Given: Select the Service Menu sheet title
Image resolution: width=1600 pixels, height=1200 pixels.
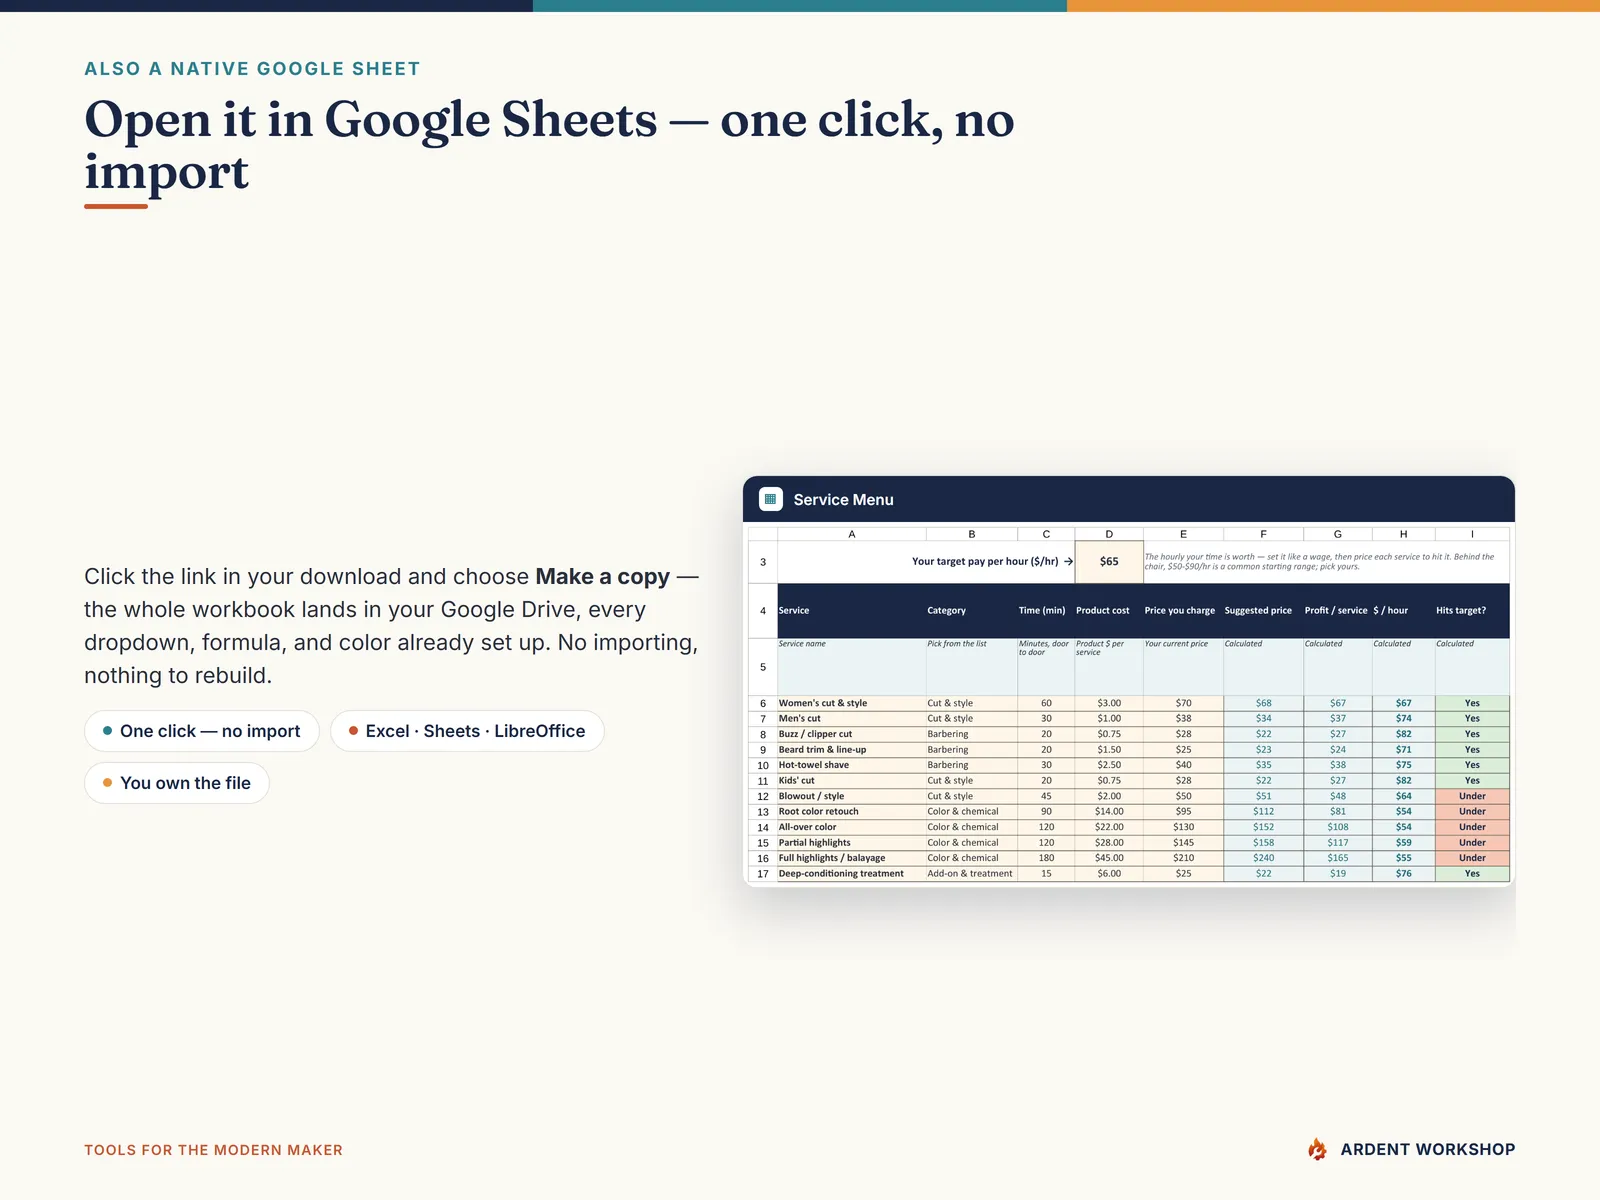Looking at the screenshot, I should (x=843, y=500).
